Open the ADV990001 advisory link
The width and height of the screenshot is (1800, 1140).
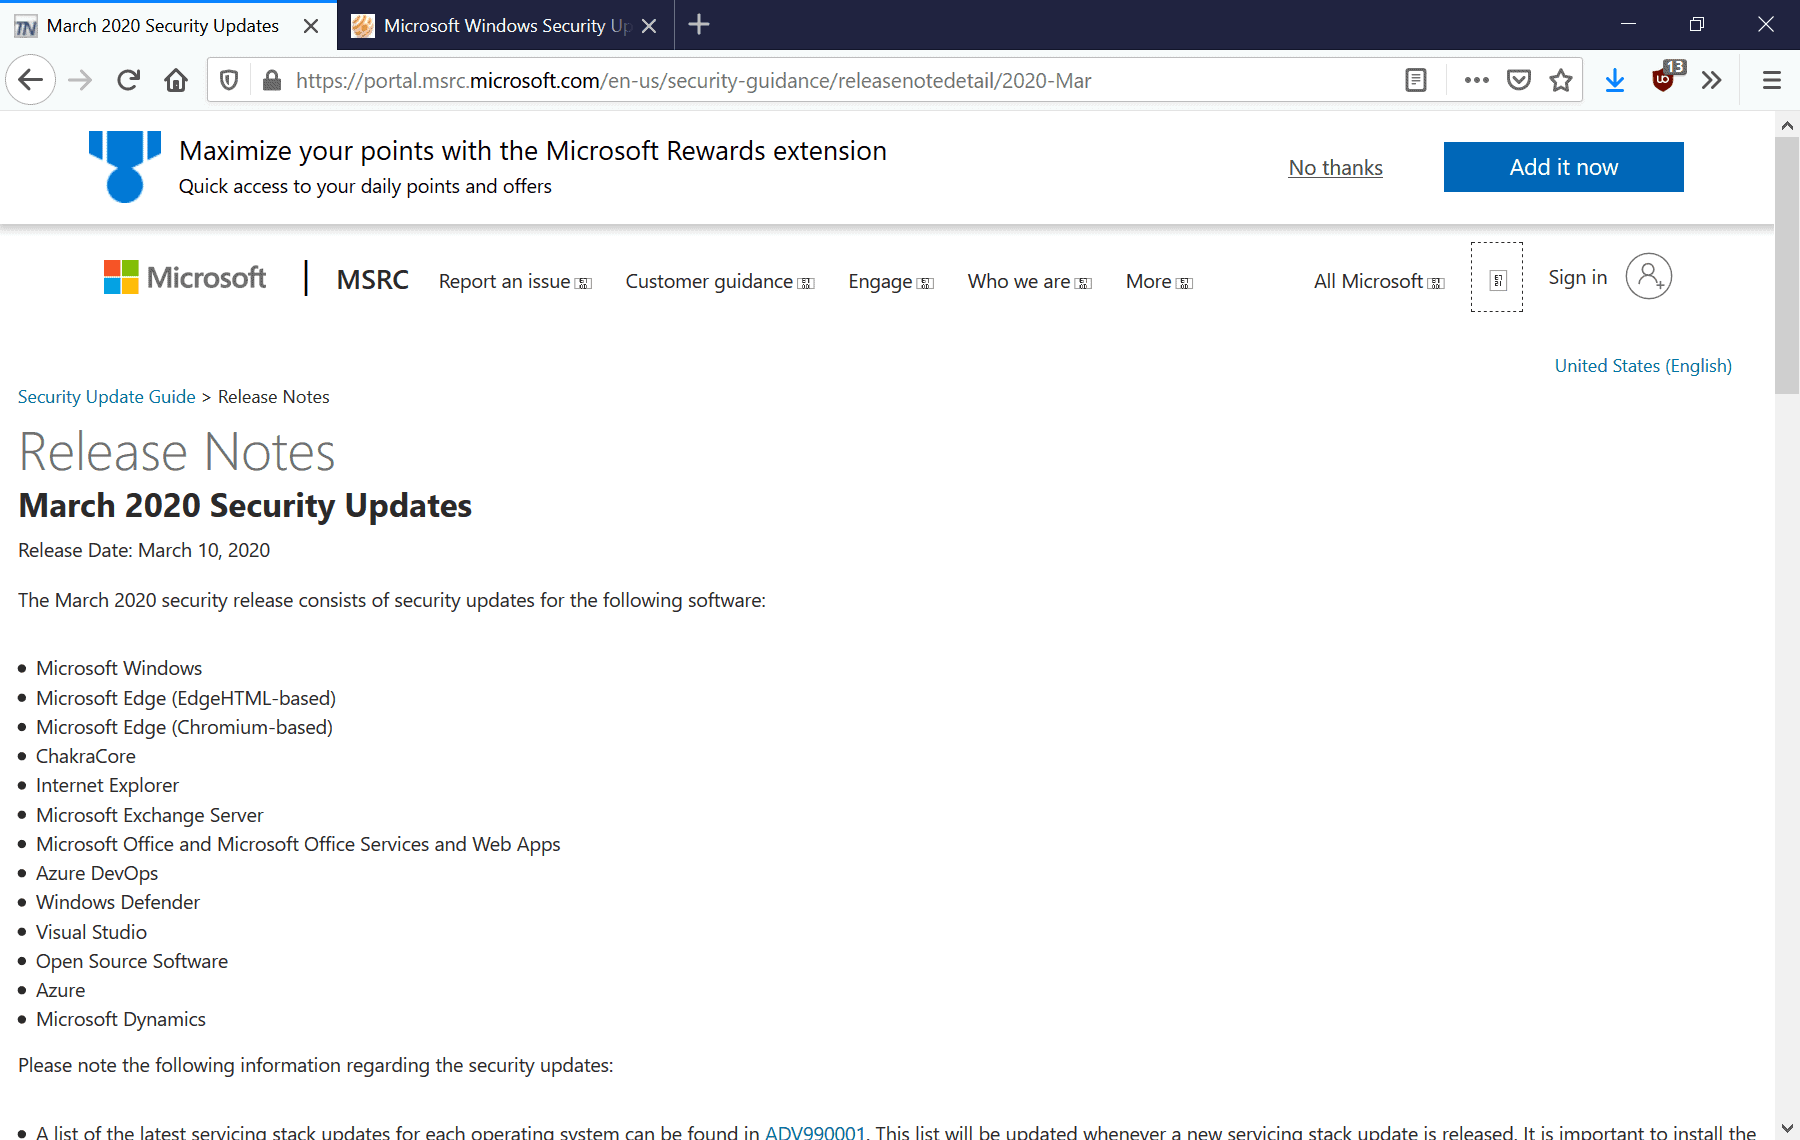tap(815, 1132)
